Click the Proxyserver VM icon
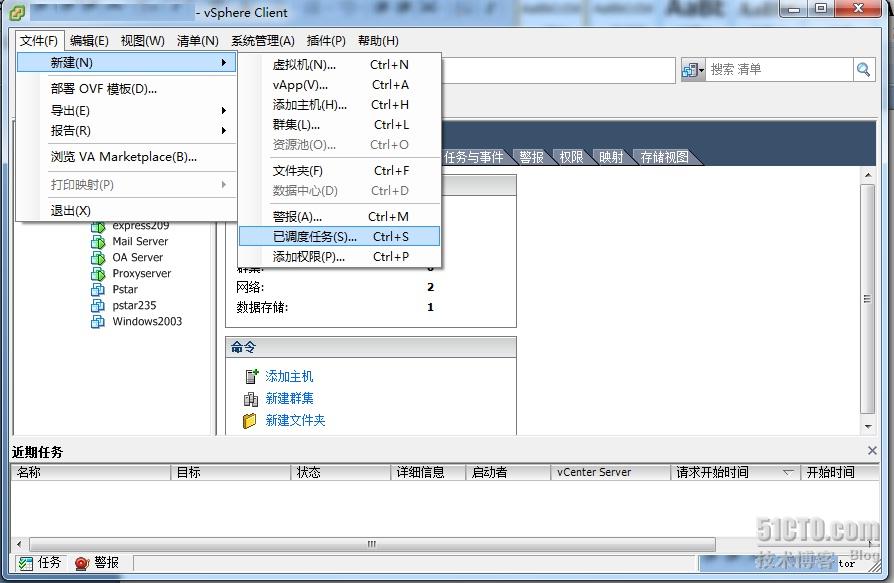Screen dimensions: 894x583 98,274
